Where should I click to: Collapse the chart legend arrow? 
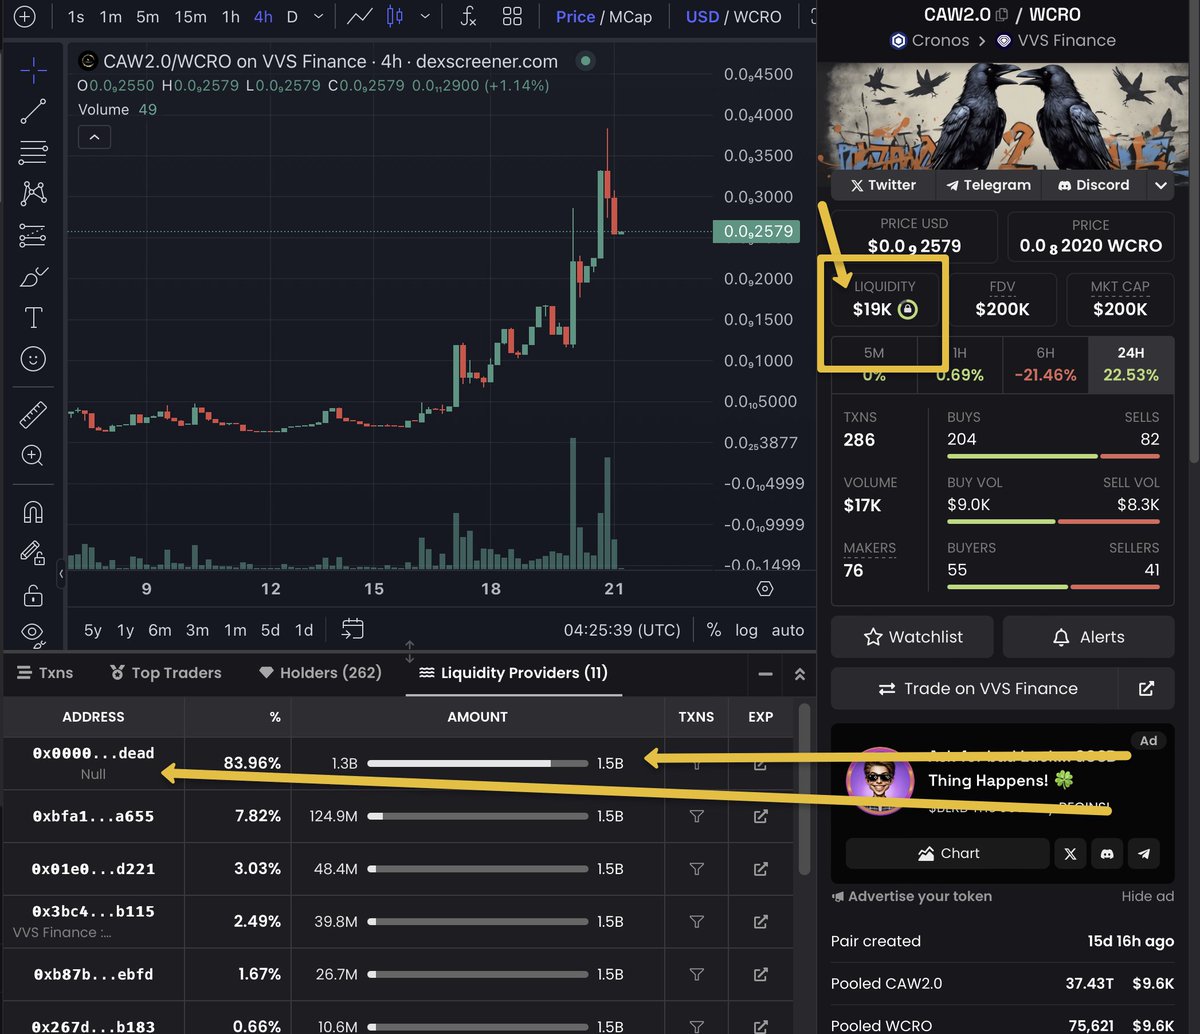pyautogui.click(x=94, y=137)
